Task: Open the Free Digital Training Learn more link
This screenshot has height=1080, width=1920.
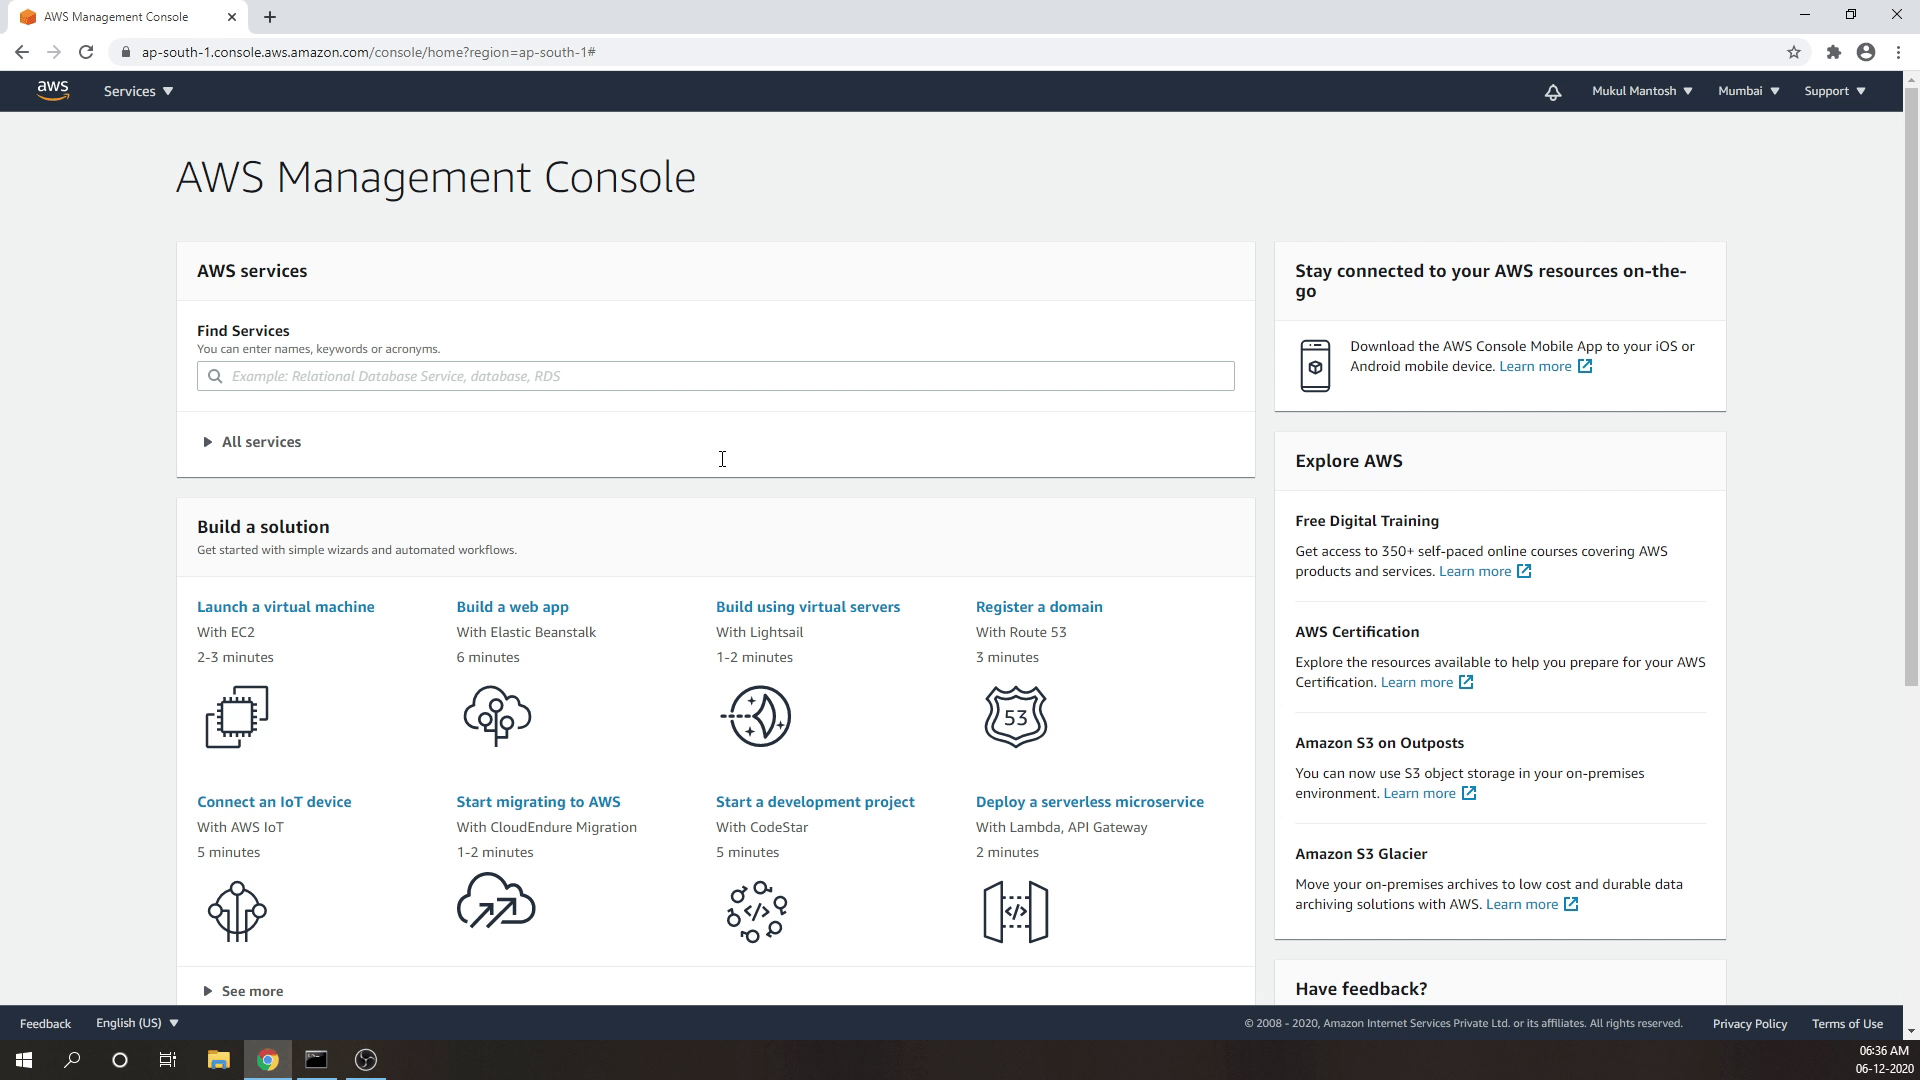Action: (1476, 571)
